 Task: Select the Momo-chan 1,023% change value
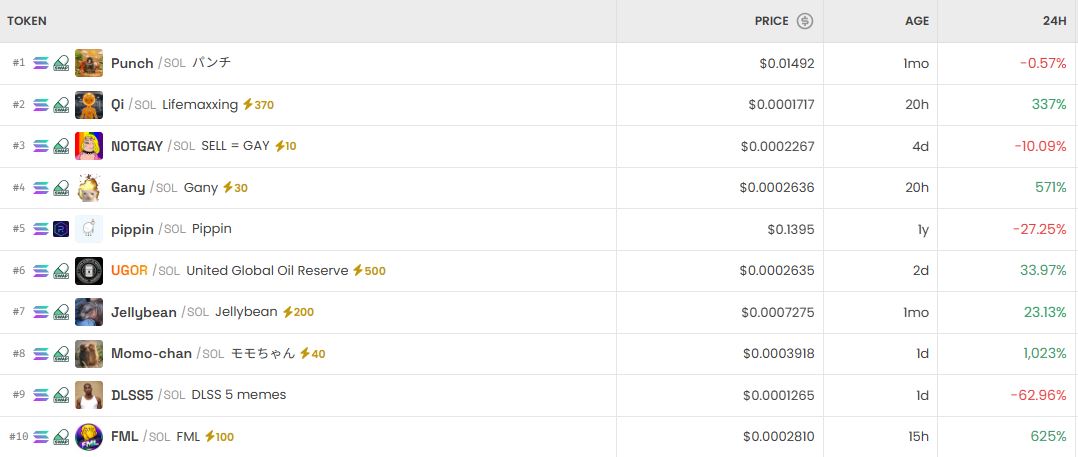[x=1045, y=354]
